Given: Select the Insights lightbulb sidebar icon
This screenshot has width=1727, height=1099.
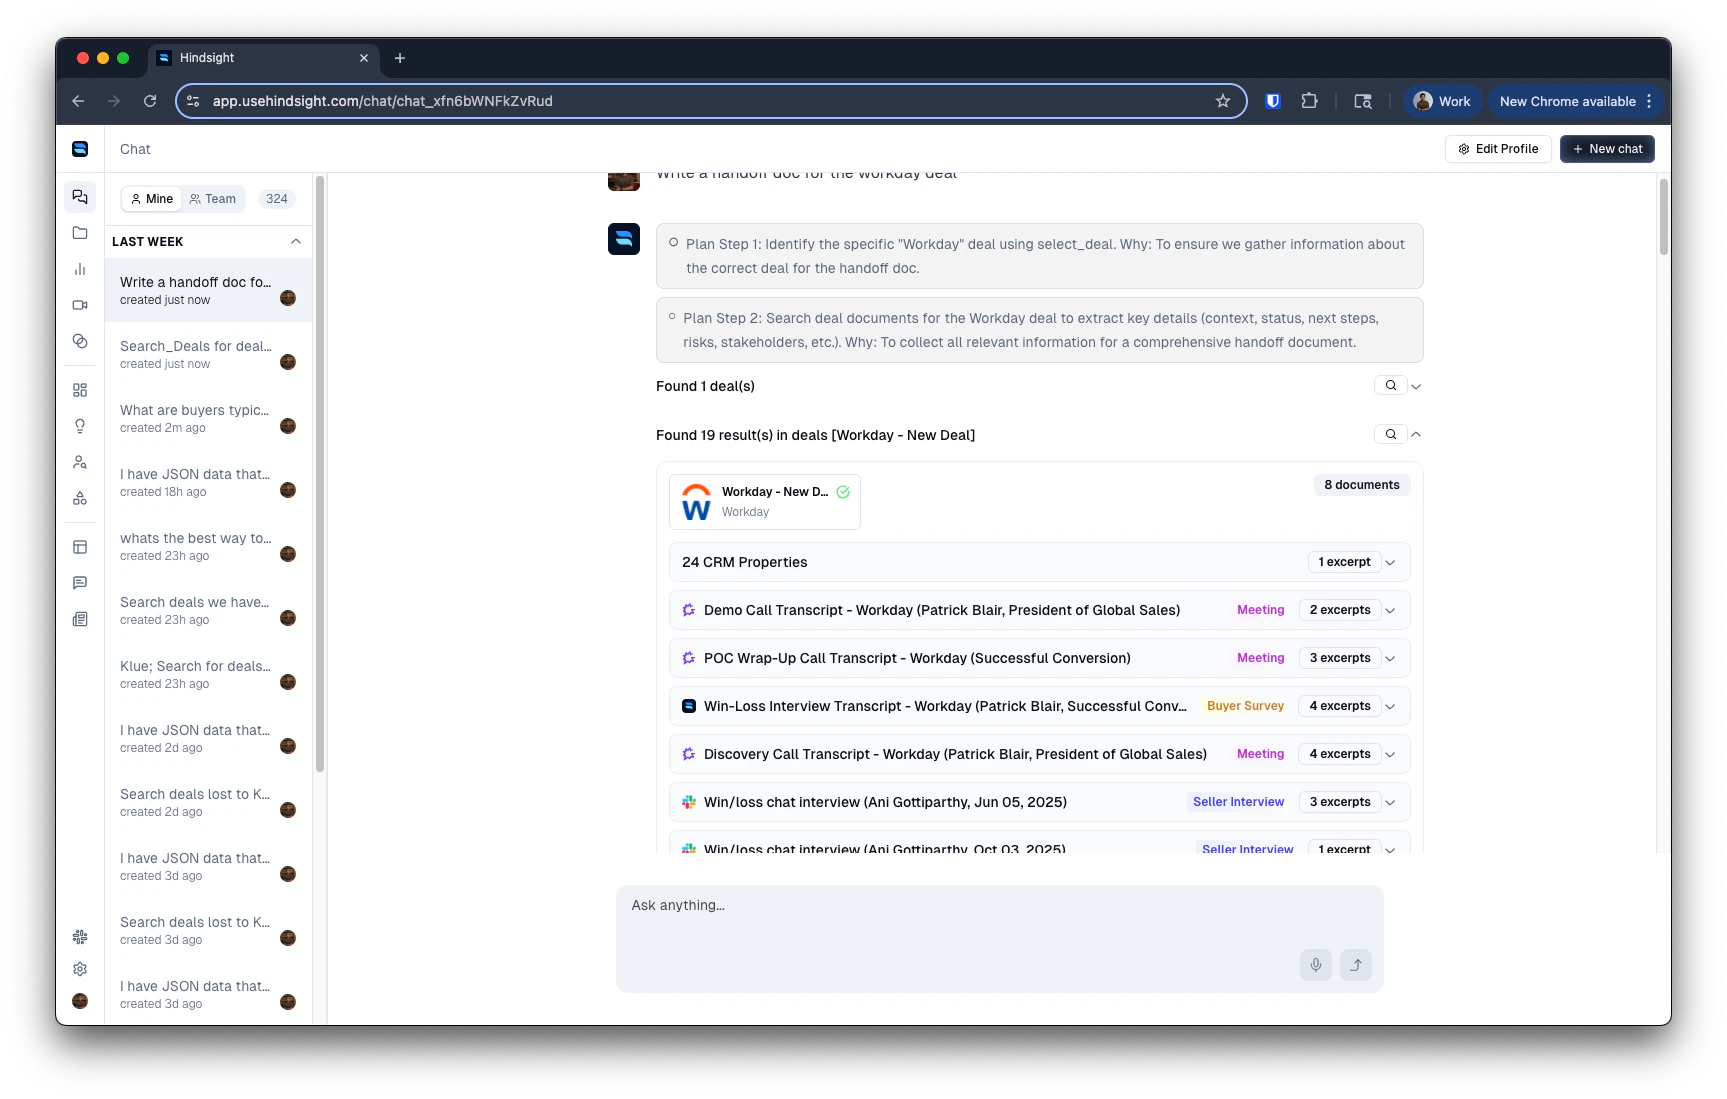Looking at the screenshot, I should coord(80,426).
